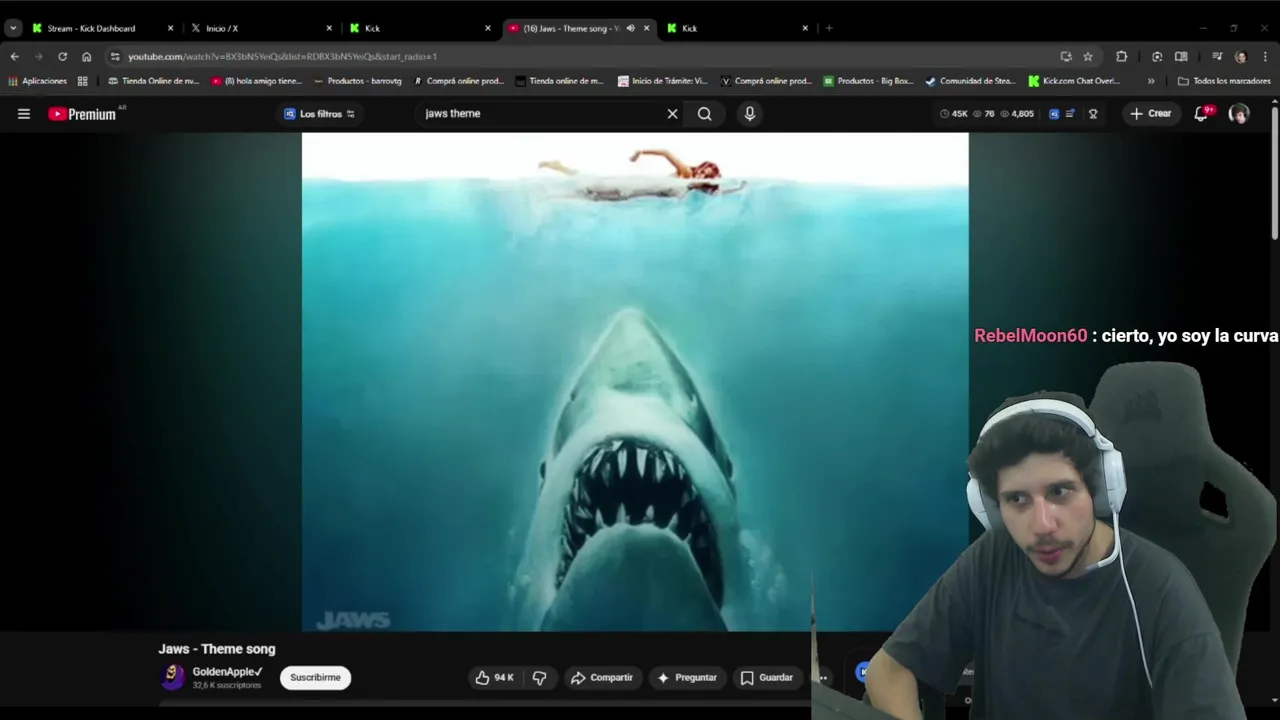1280x720 pixels.
Task: Click the '45K' stat in YouTube header
Action: [x=953, y=114]
